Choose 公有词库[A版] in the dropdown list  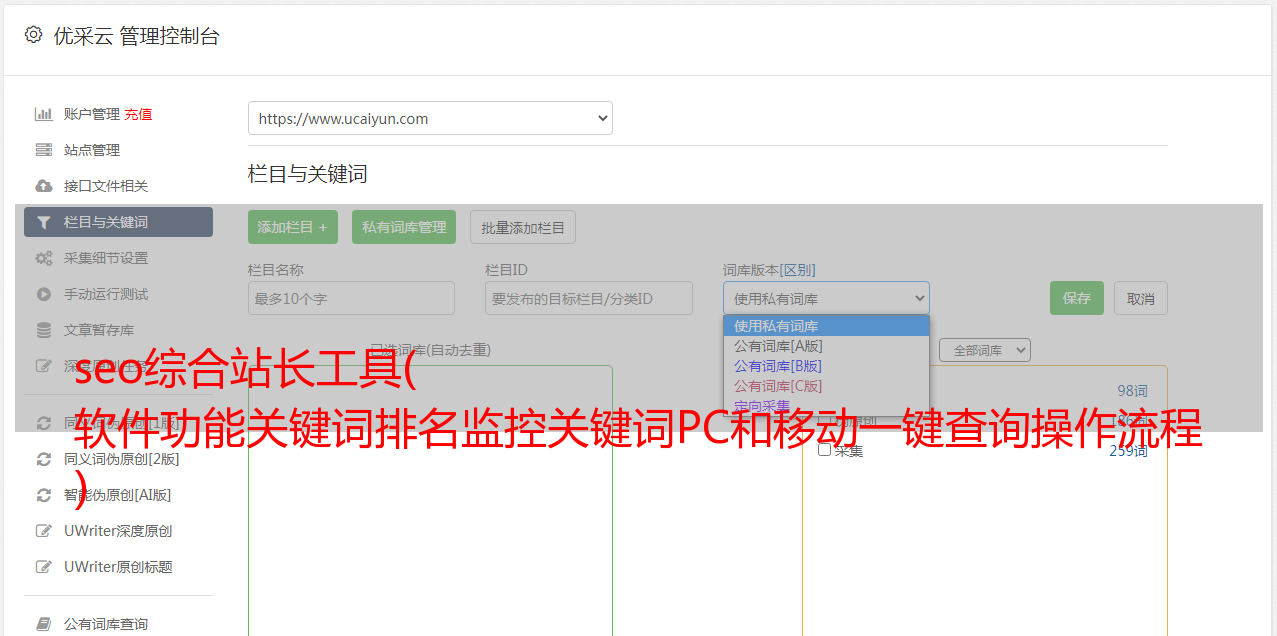pos(826,346)
